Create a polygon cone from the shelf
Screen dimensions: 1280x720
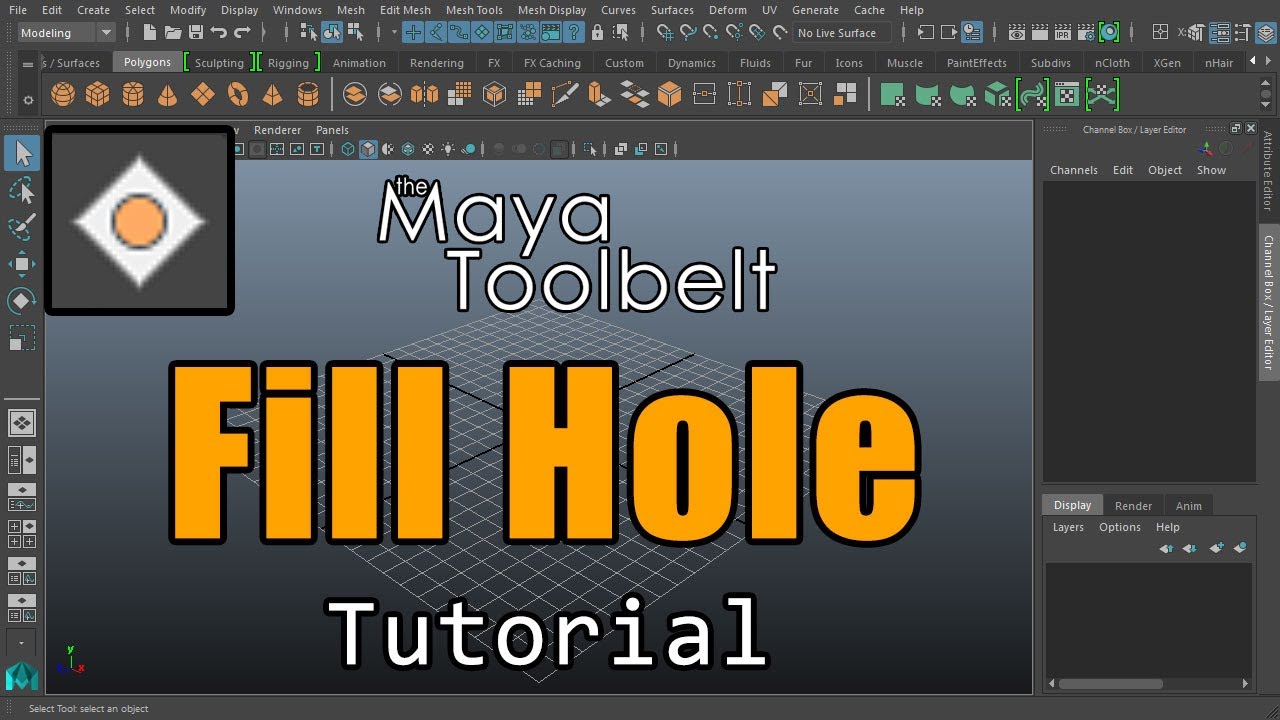pyautogui.click(x=168, y=95)
